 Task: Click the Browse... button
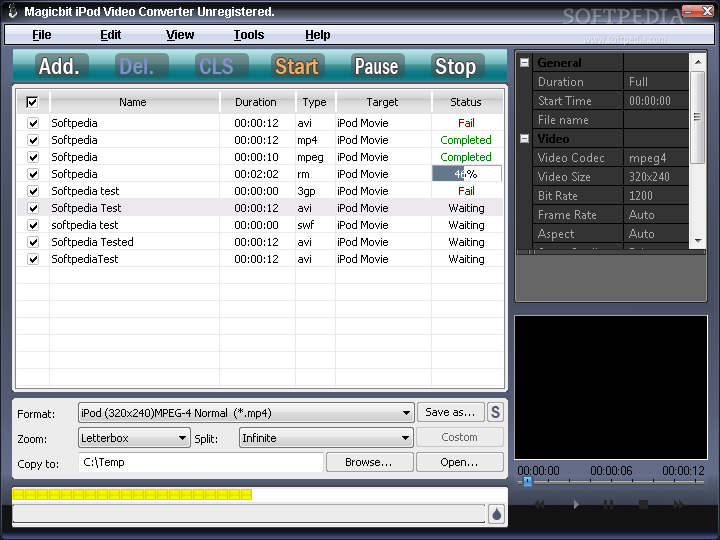pos(369,462)
